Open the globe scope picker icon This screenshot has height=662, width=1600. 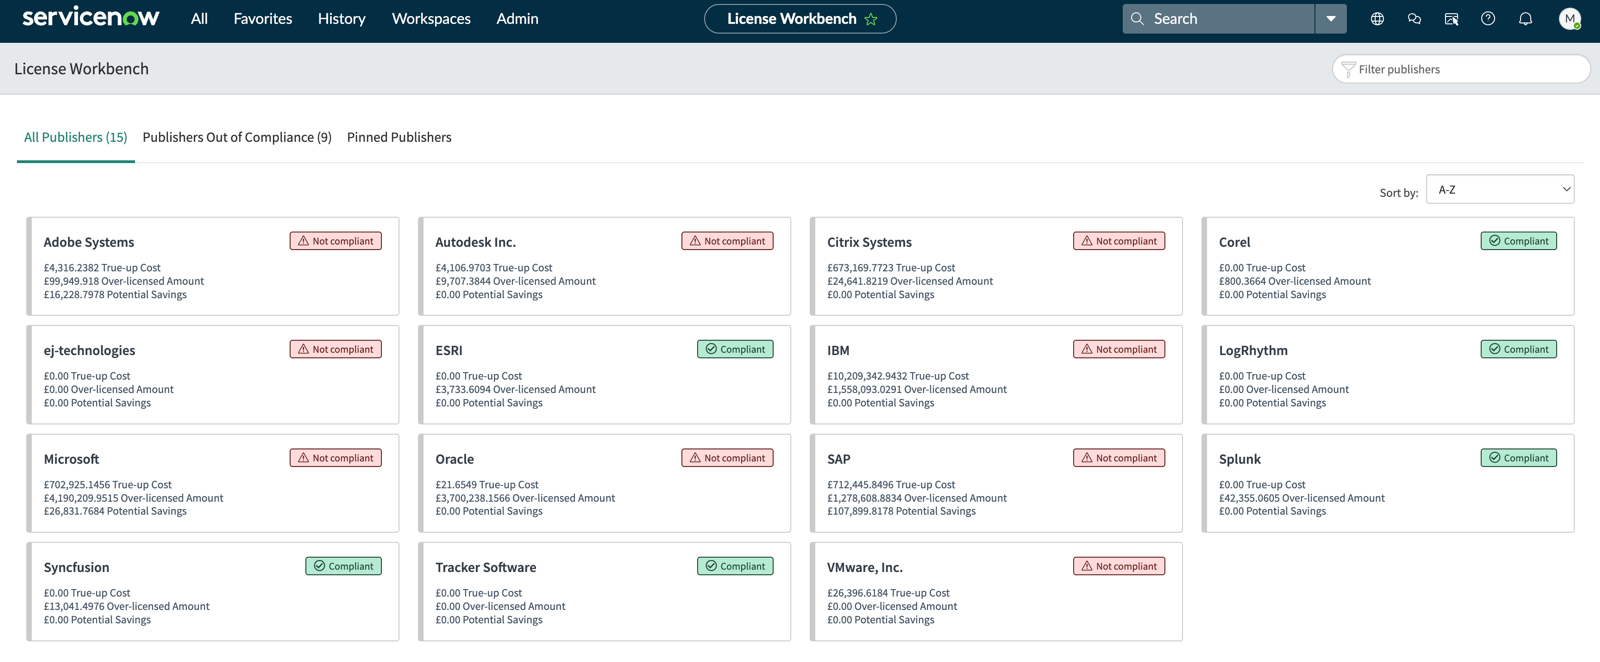click(1377, 19)
